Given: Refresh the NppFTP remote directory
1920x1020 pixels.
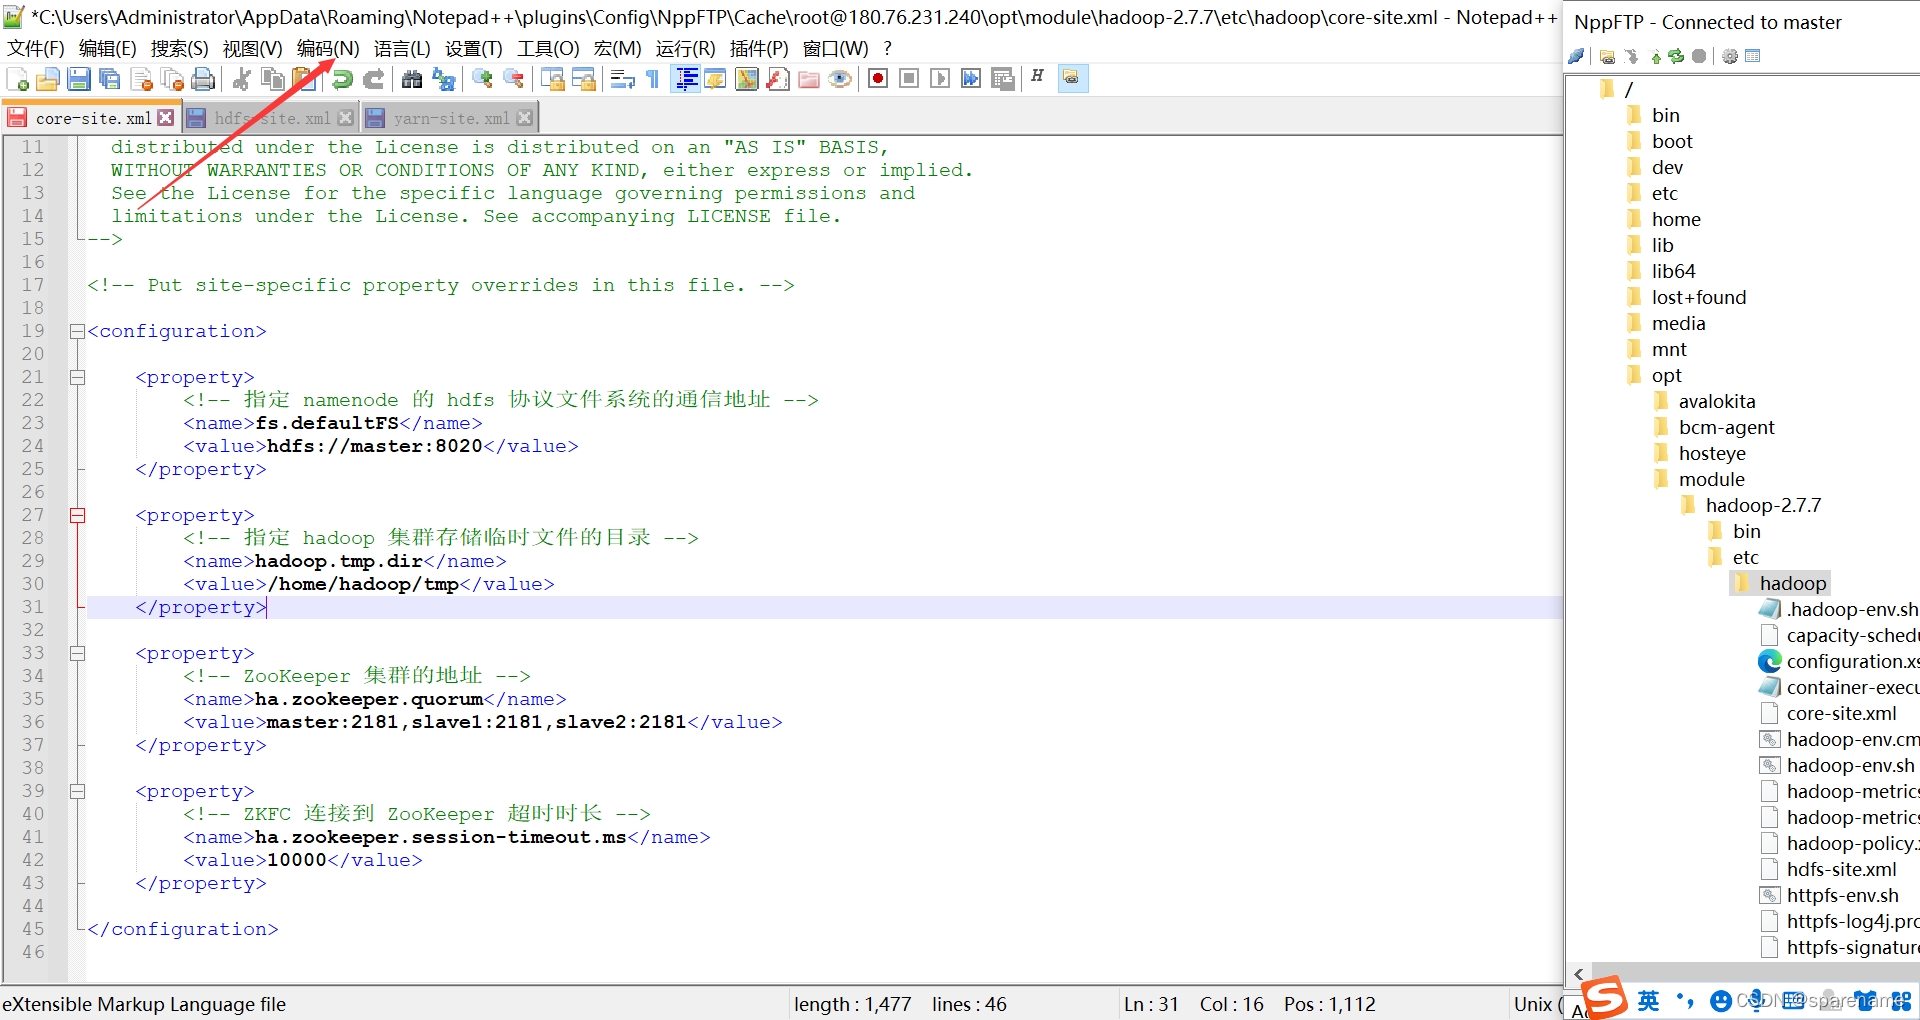Looking at the screenshot, I should (1676, 56).
